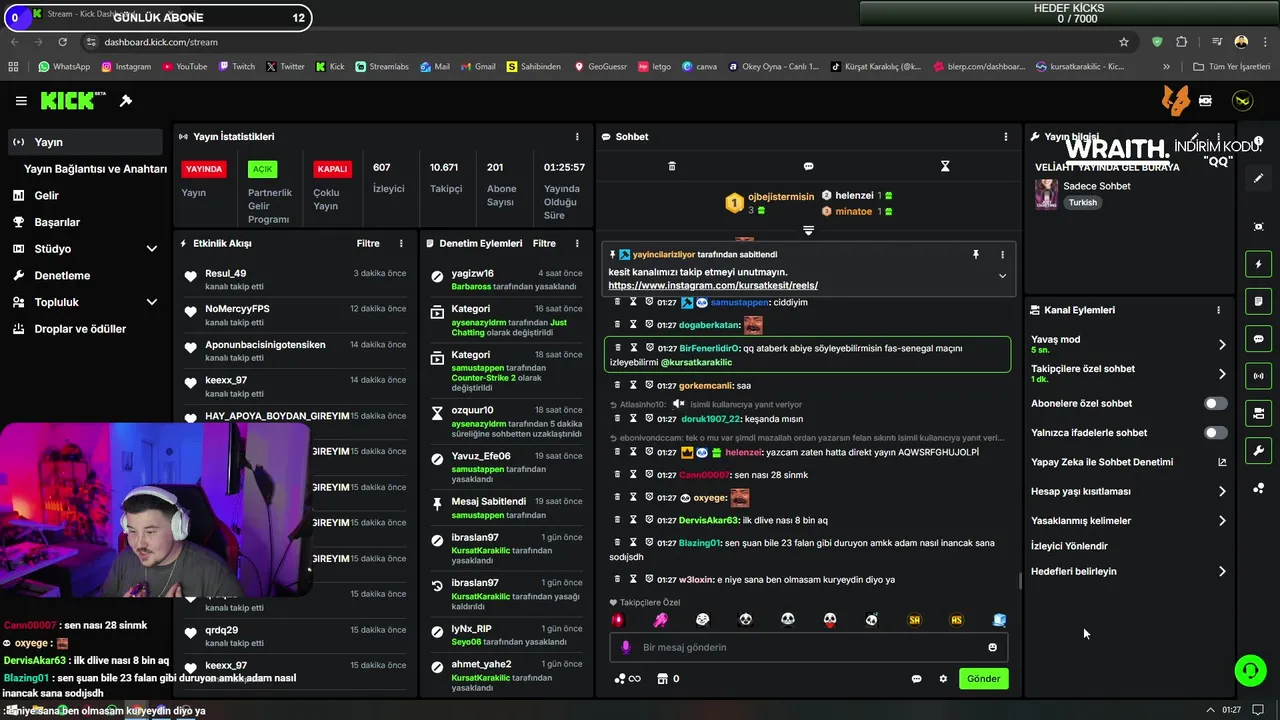Open the hamburger menu next to Kick logo
The image size is (1280, 720).
(x=21, y=101)
